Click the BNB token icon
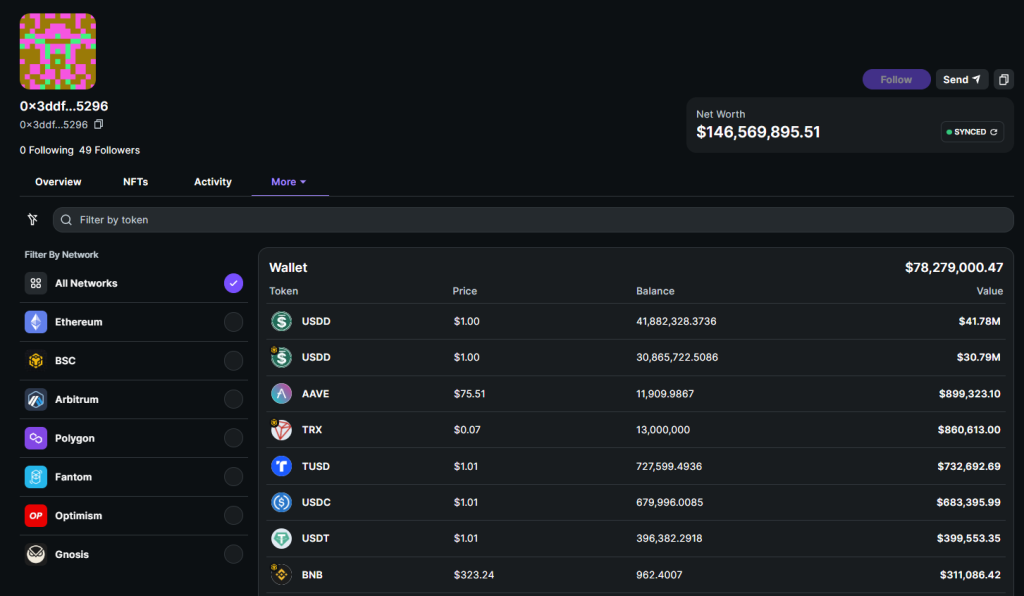 tap(281, 574)
